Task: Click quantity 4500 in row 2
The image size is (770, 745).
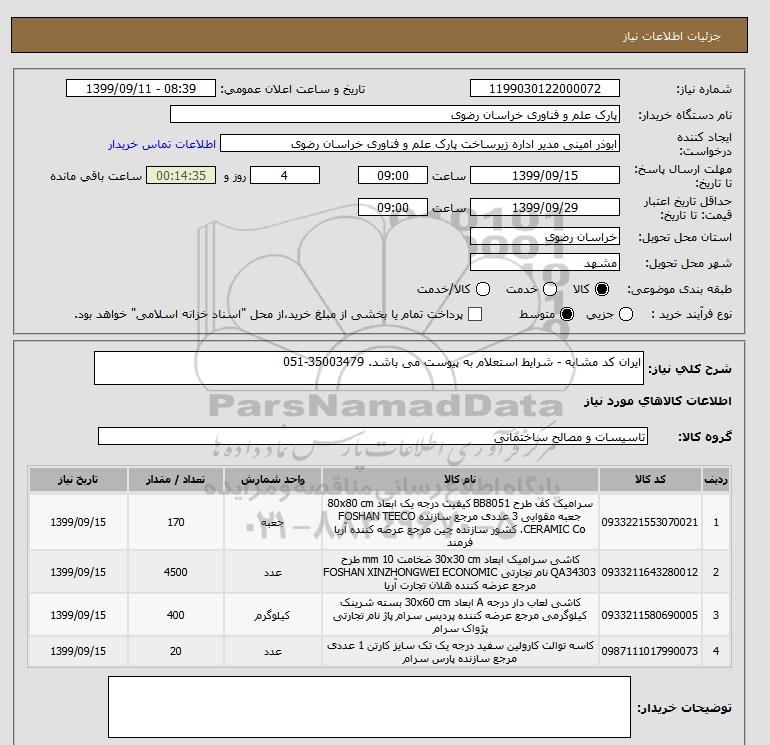Action: tap(176, 572)
